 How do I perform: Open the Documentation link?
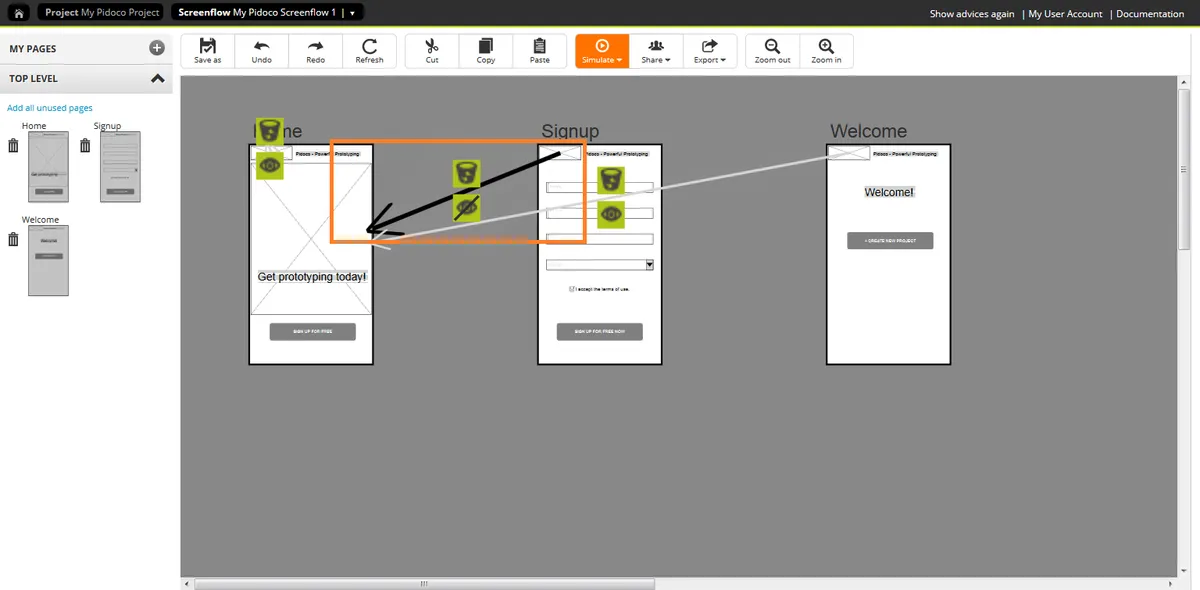point(1150,14)
